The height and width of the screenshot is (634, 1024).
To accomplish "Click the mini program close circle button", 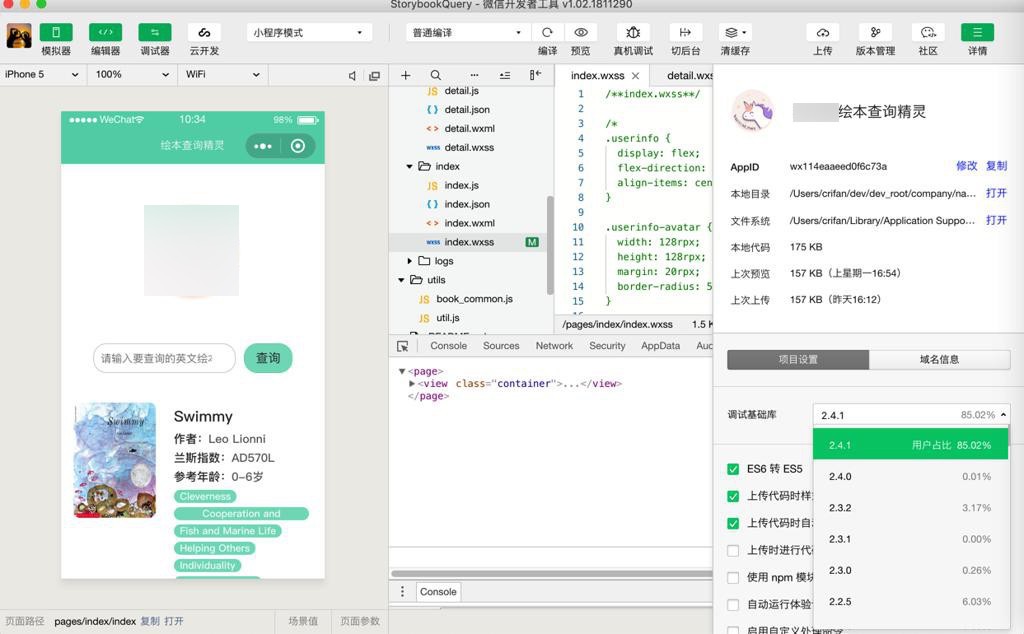I will 298,146.
